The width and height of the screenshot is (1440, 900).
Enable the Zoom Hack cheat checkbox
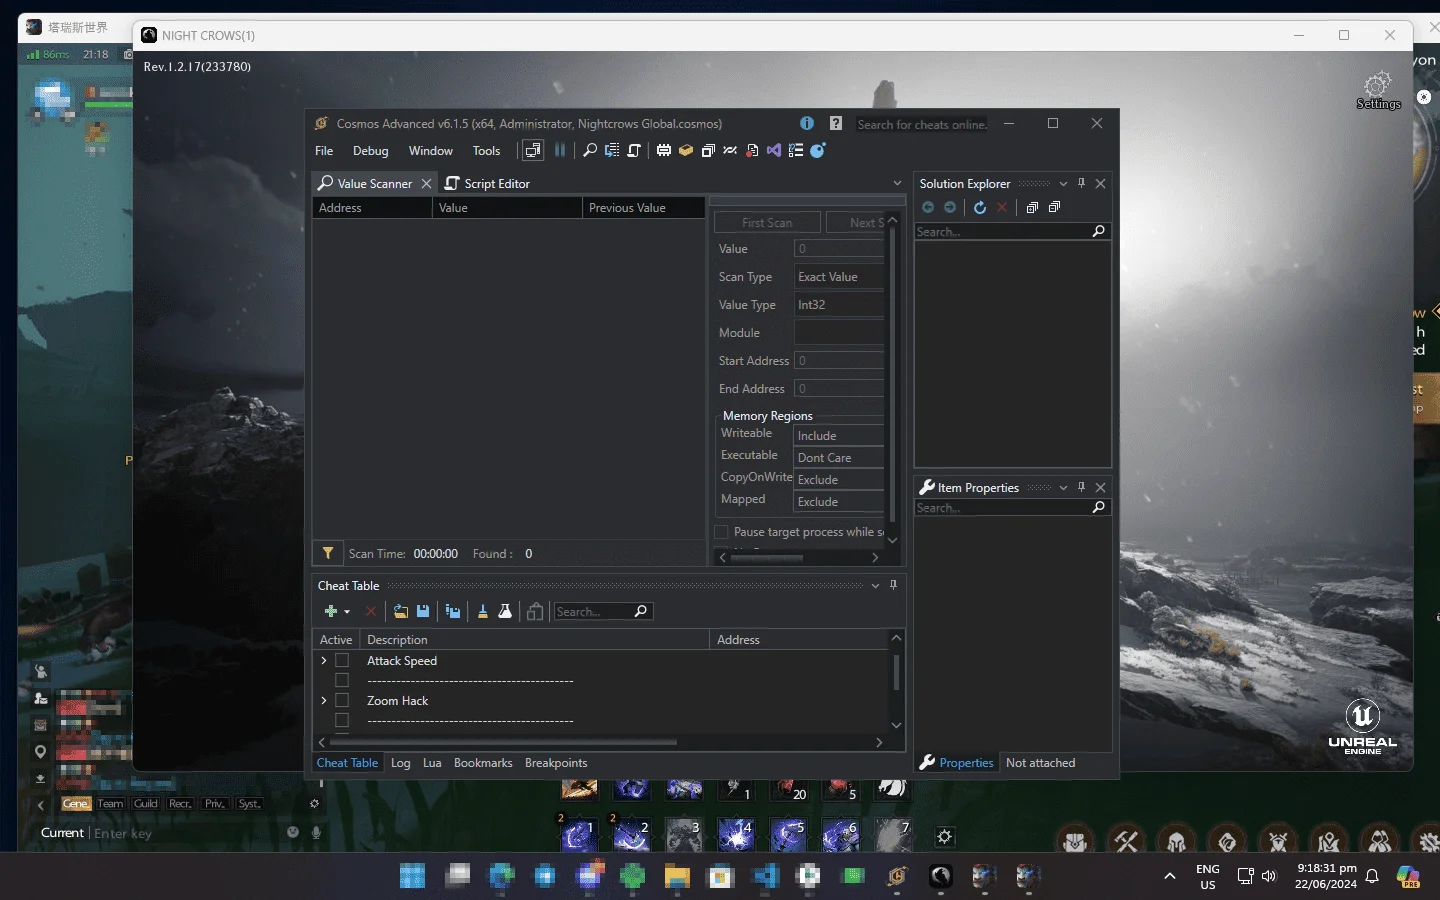[342, 701]
